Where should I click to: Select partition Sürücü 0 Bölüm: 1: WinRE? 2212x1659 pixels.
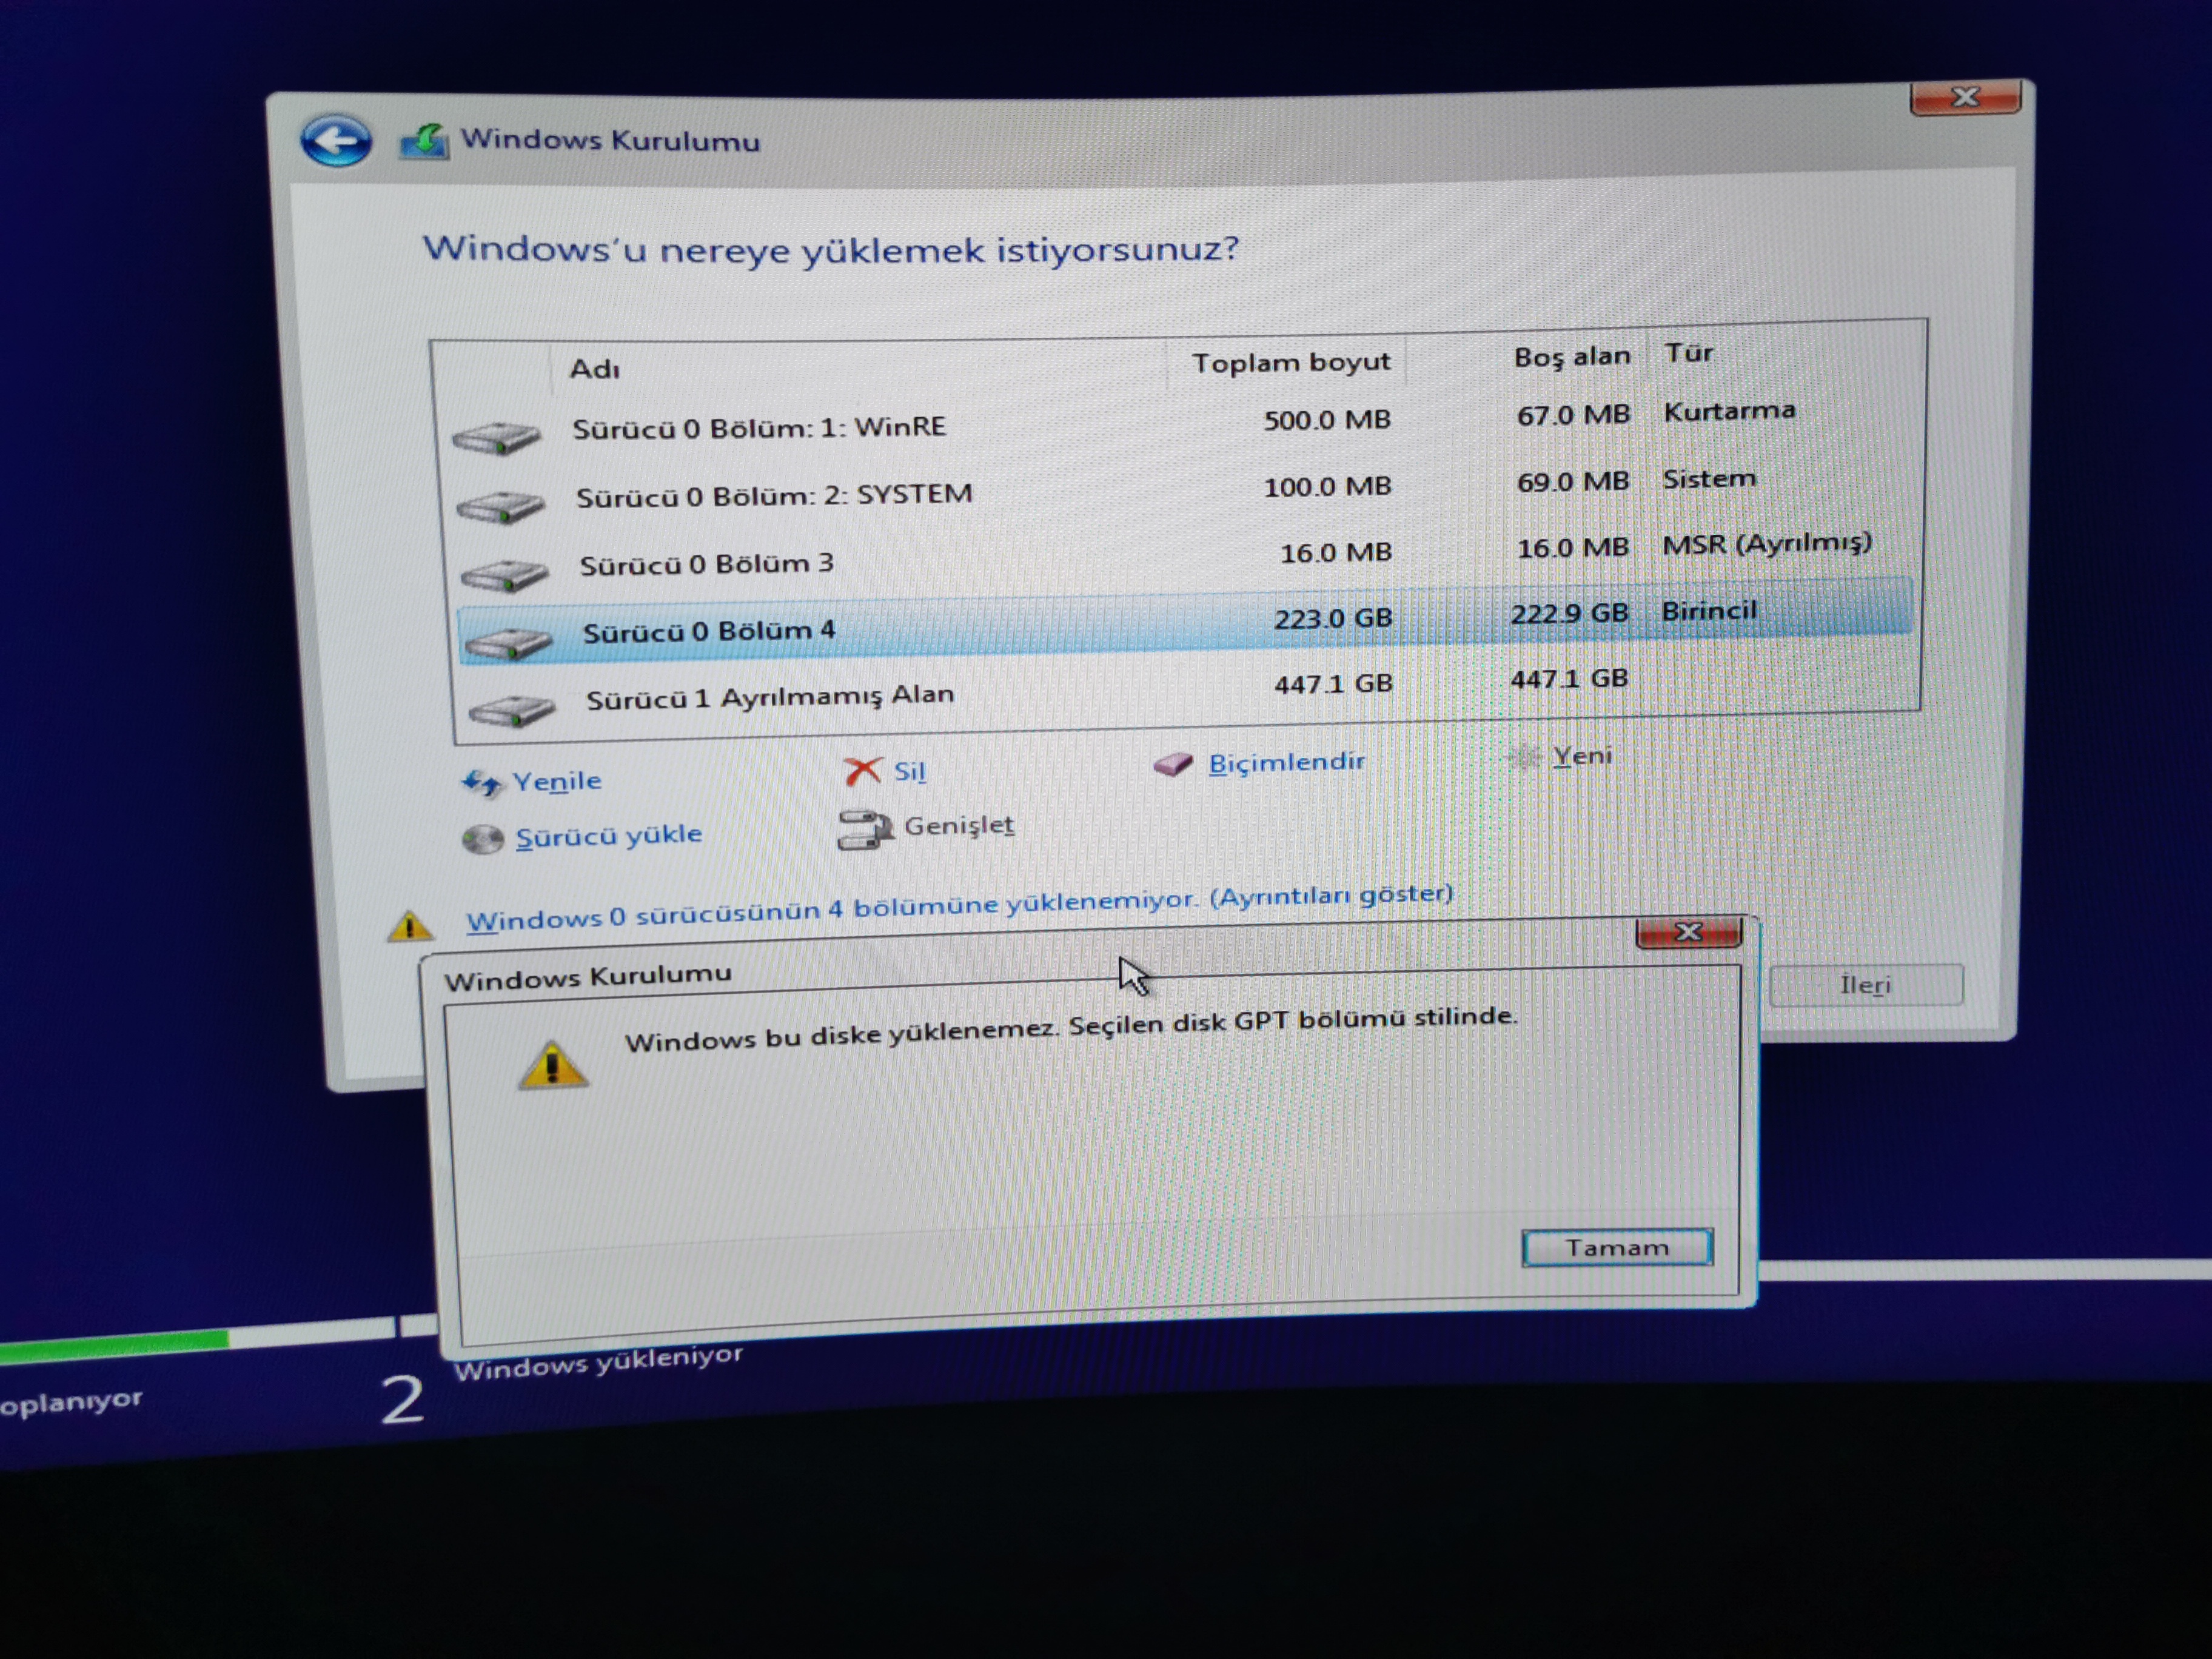pos(758,429)
